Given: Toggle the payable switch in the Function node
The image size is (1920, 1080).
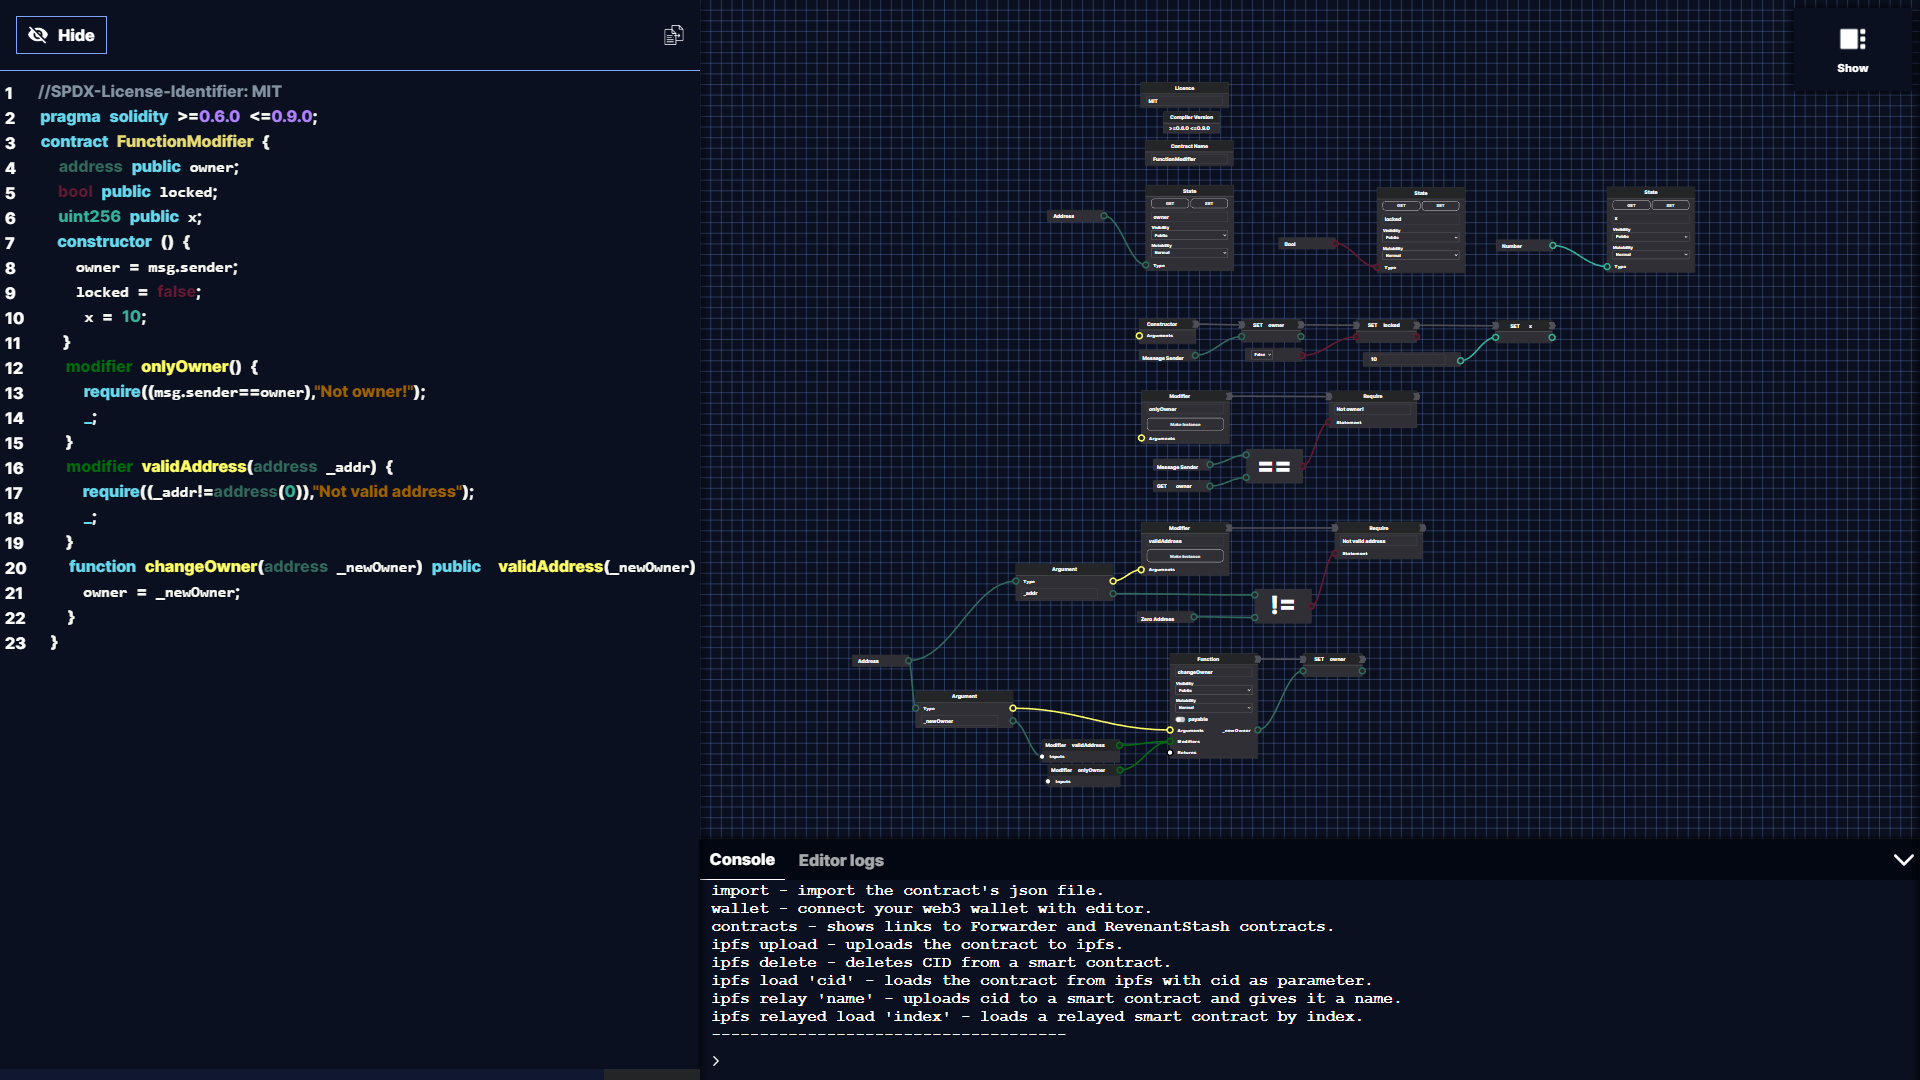Looking at the screenshot, I should pos(1181,719).
